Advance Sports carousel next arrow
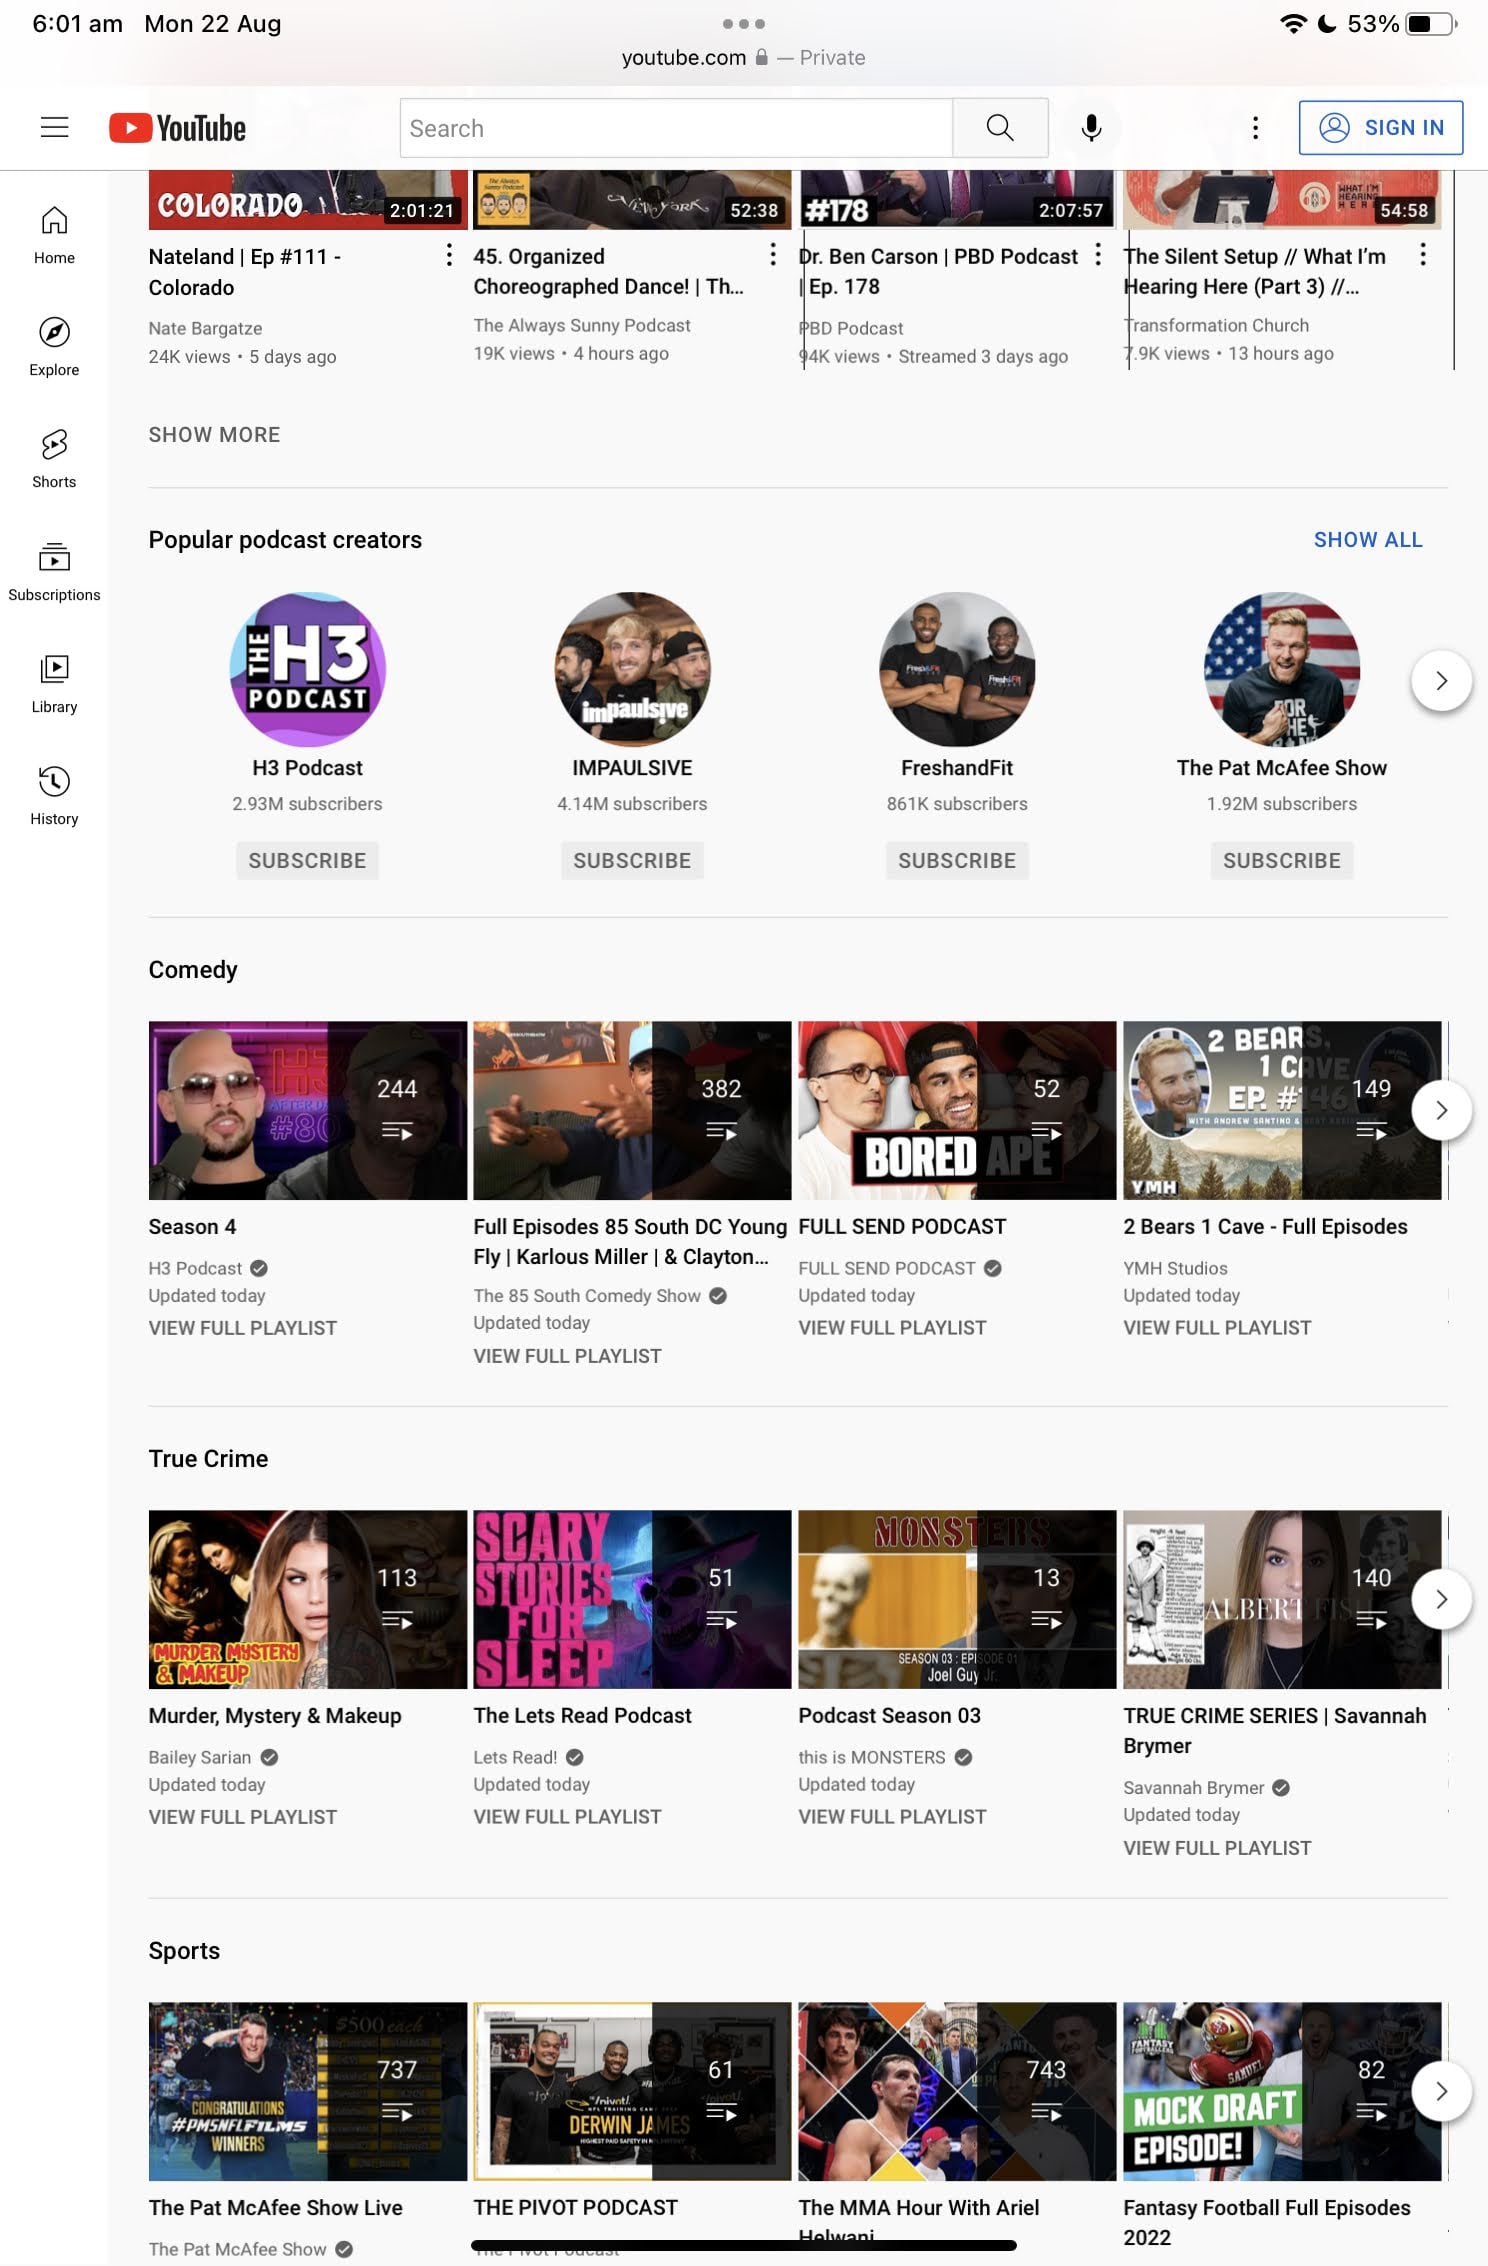Viewport: 1488px width, 2266px height. pos(1441,2091)
